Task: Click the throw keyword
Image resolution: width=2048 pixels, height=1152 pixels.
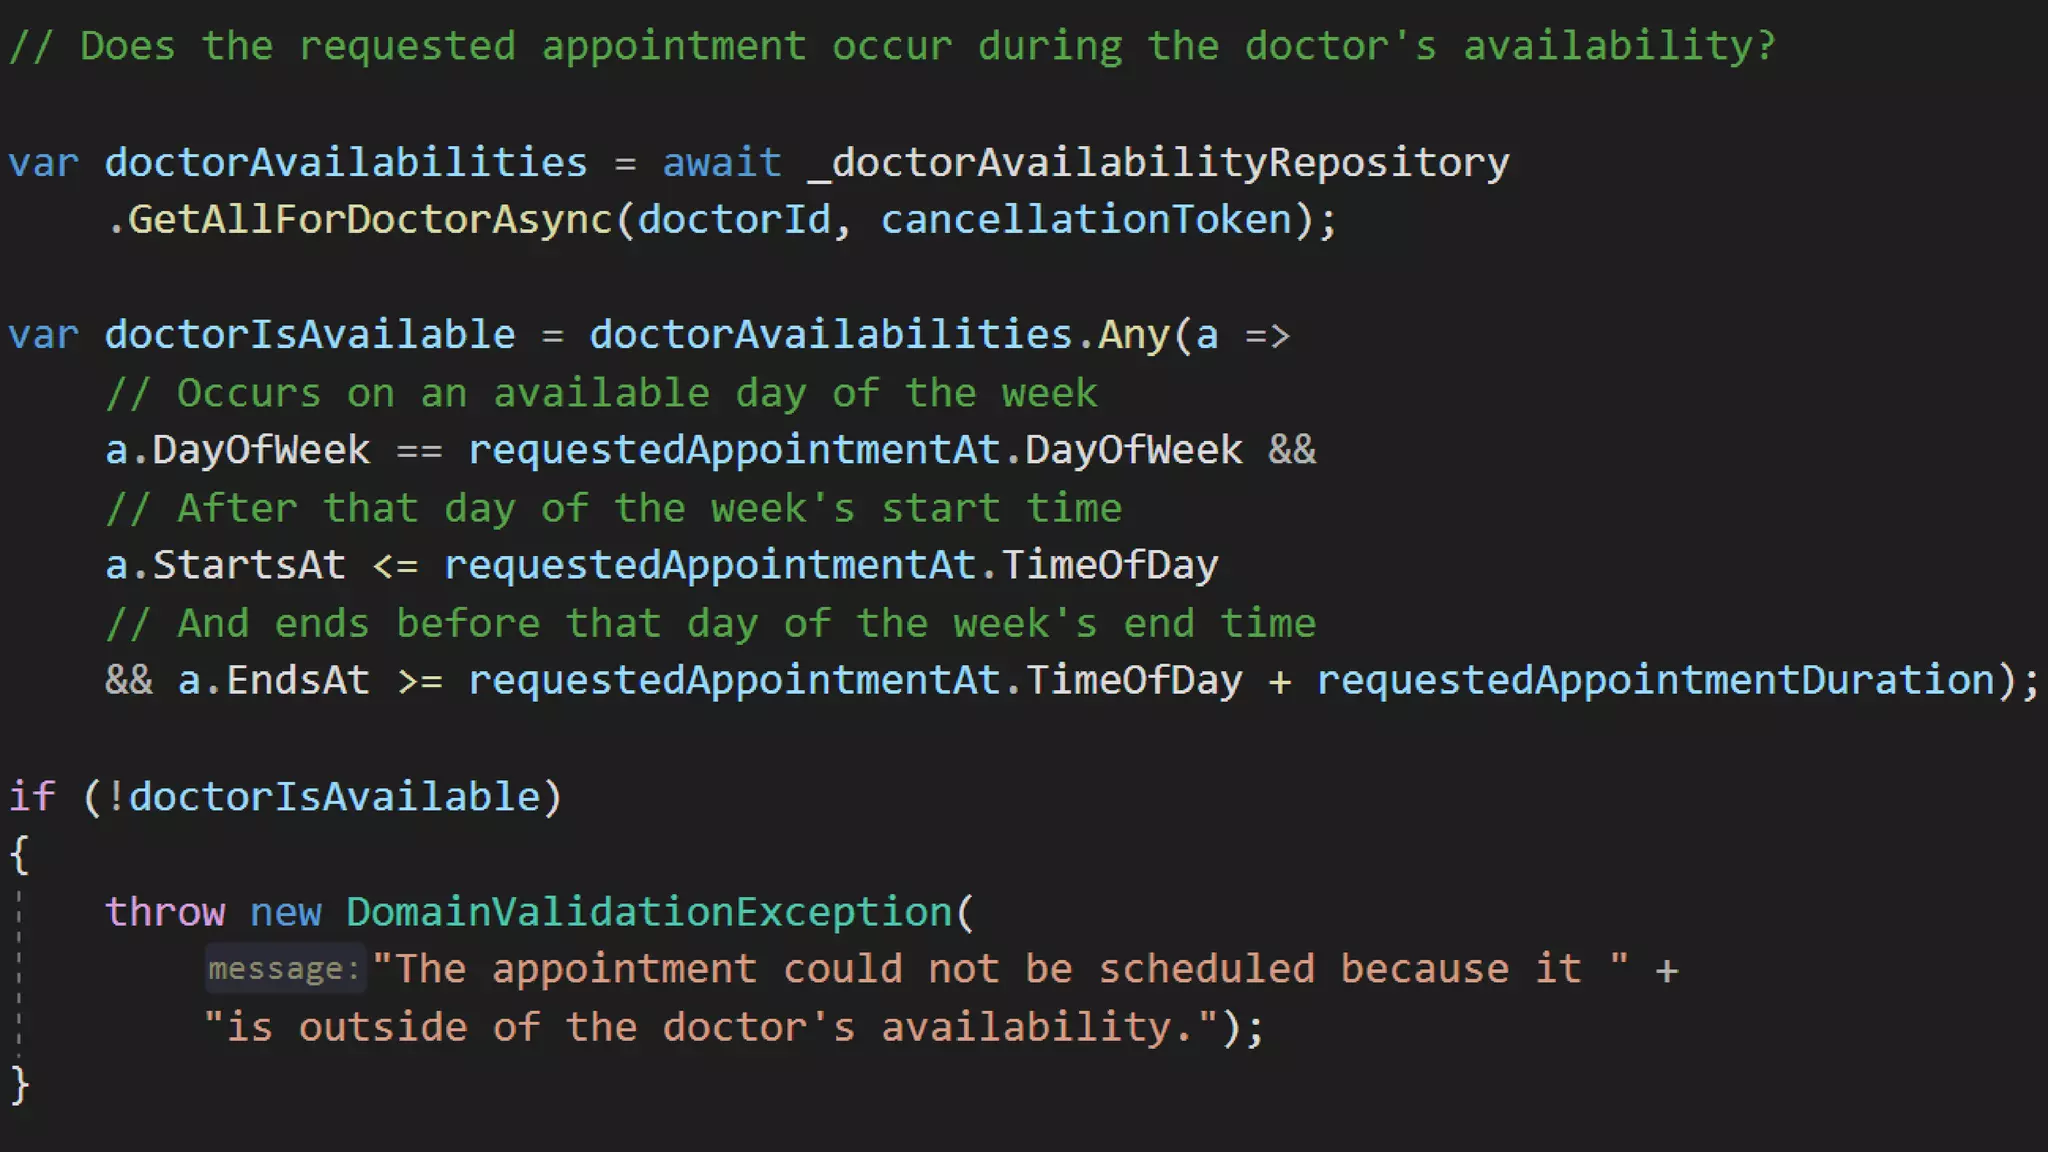Action: coord(165,913)
